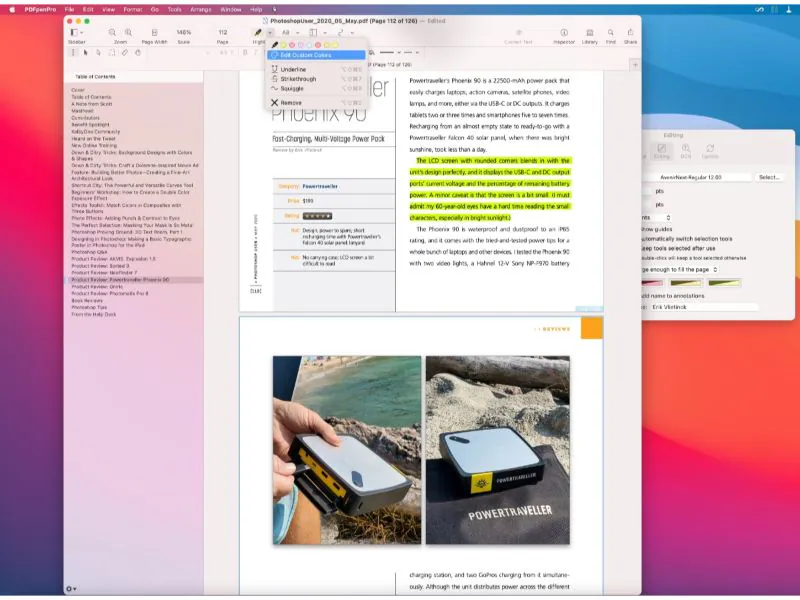The height and width of the screenshot is (600, 800).
Task: Click the Find magnifier icon
Action: pos(611,32)
